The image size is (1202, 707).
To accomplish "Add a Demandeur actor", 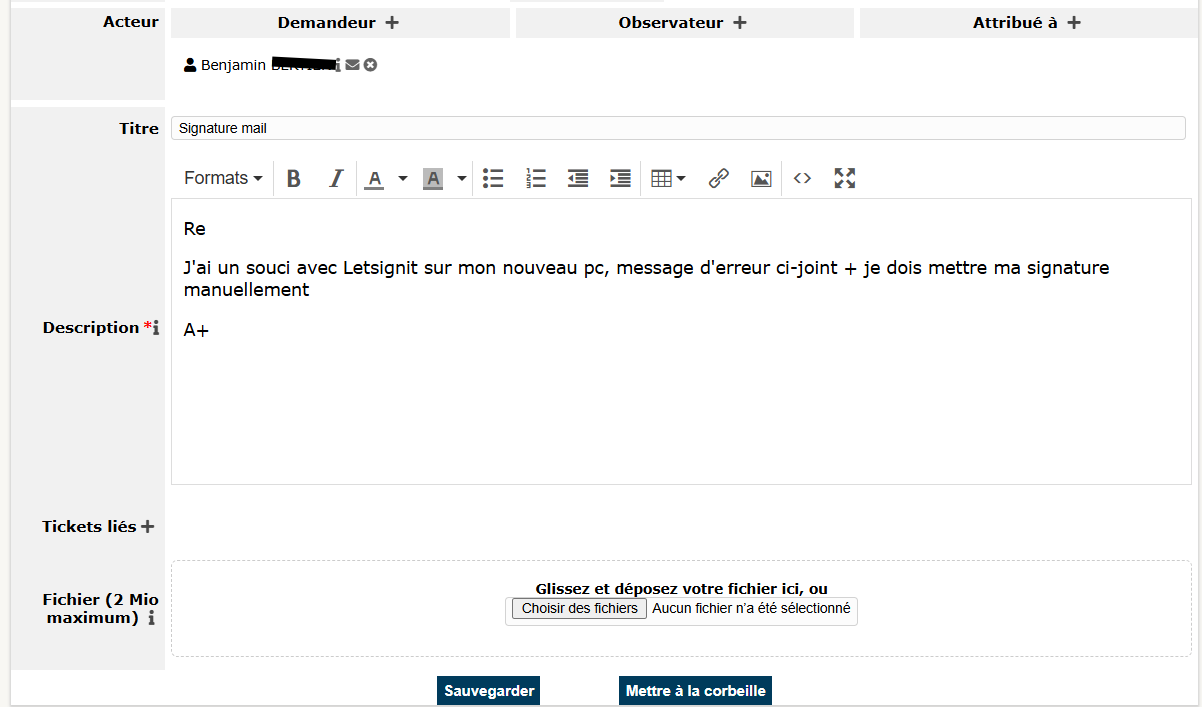I will pyautogui.click(x=392, y=23).
